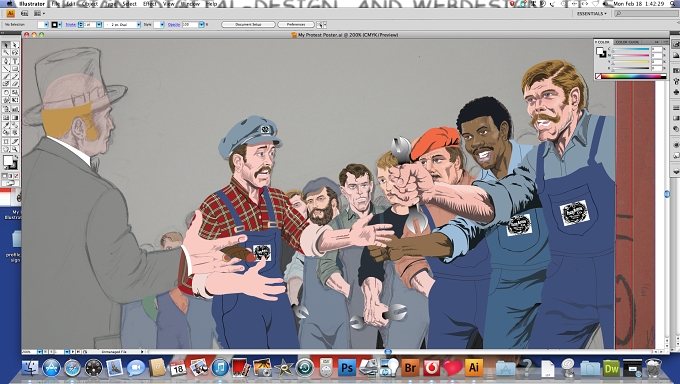Open the Appearance panel icon in right dock
This screenshot has height=384, width=680.
676,144
